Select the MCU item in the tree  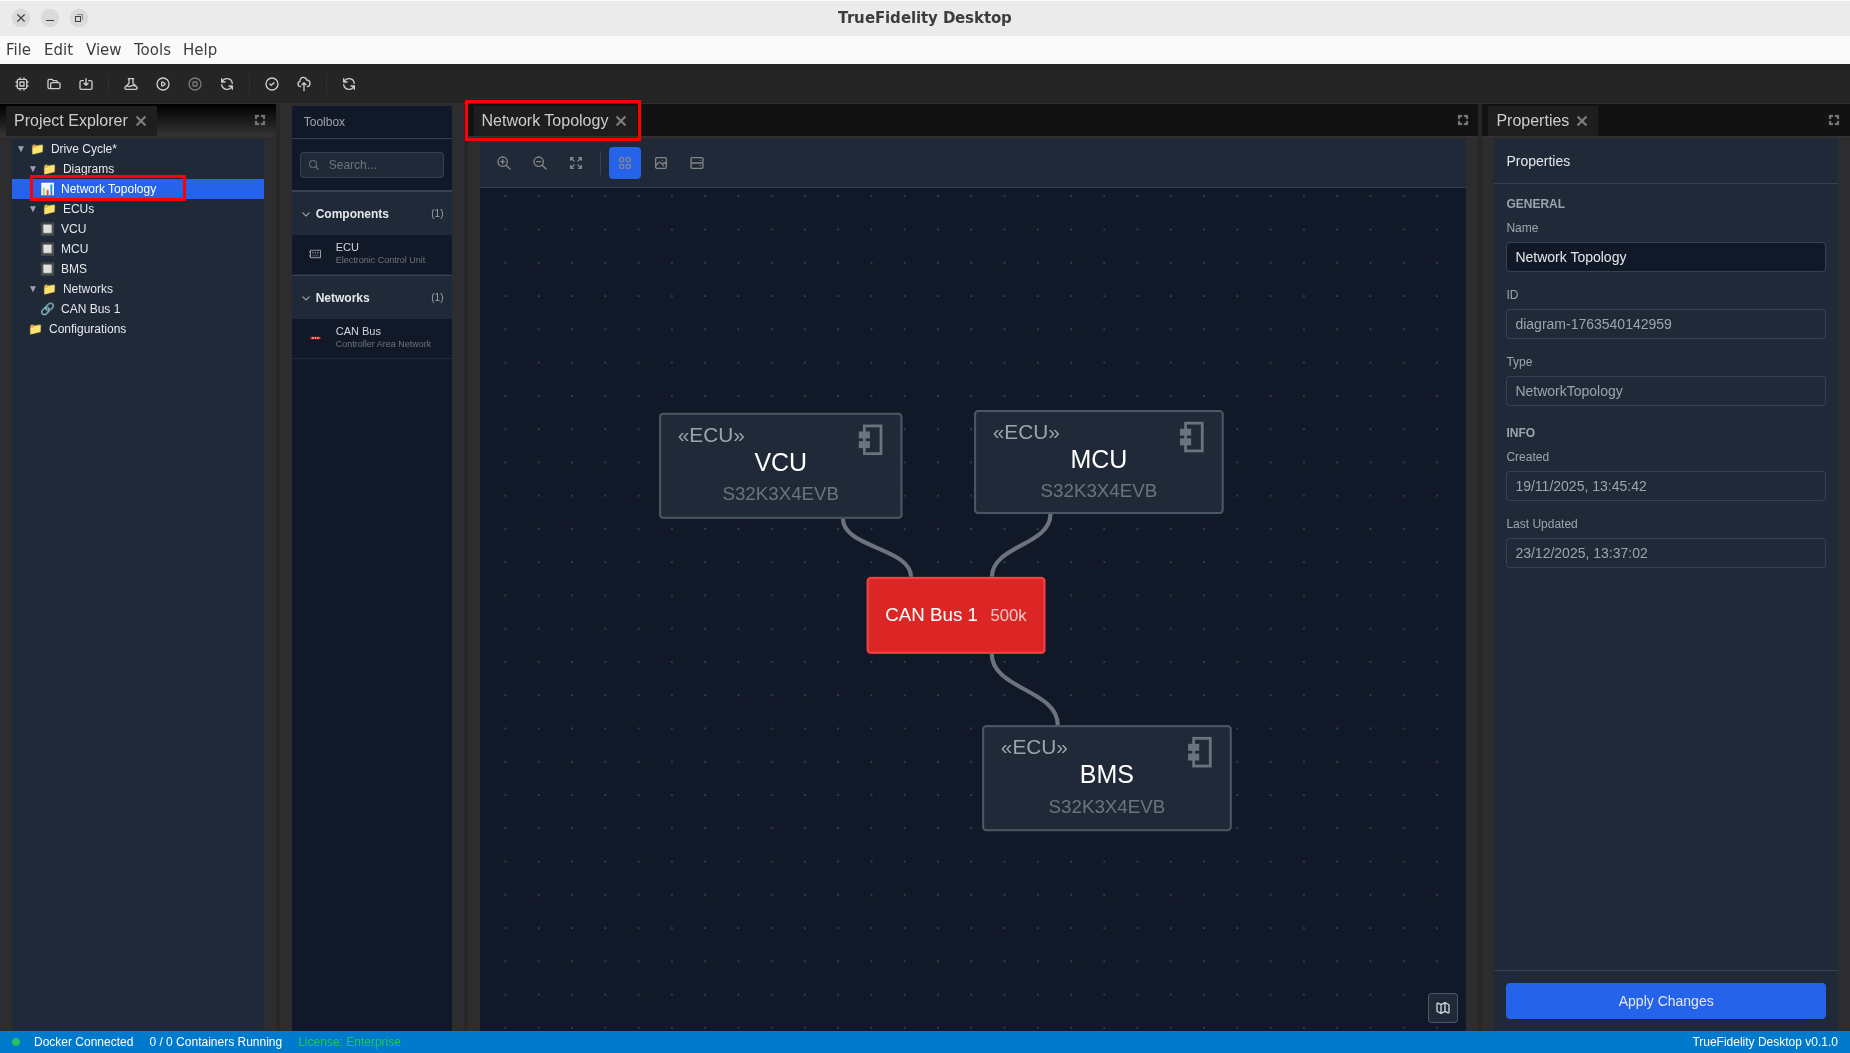point(138,249)
